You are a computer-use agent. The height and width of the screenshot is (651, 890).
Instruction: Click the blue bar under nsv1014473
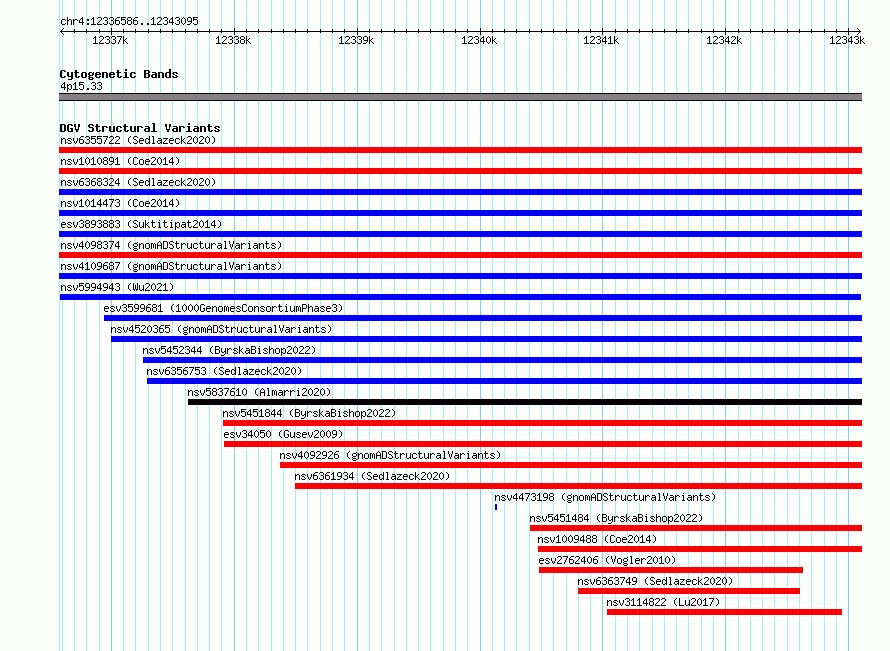[460, 213]
